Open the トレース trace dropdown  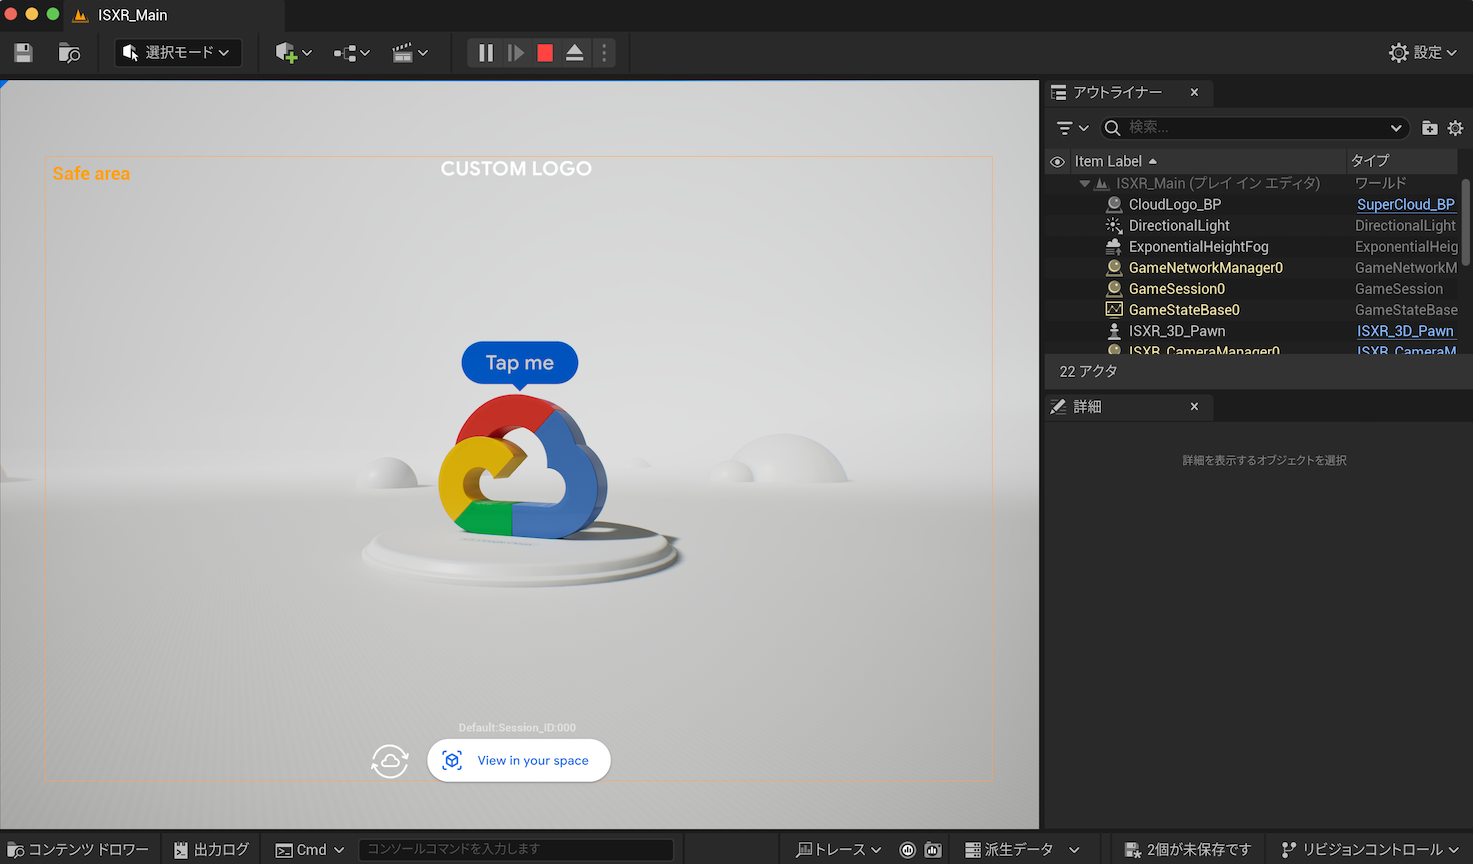[839, 849]
